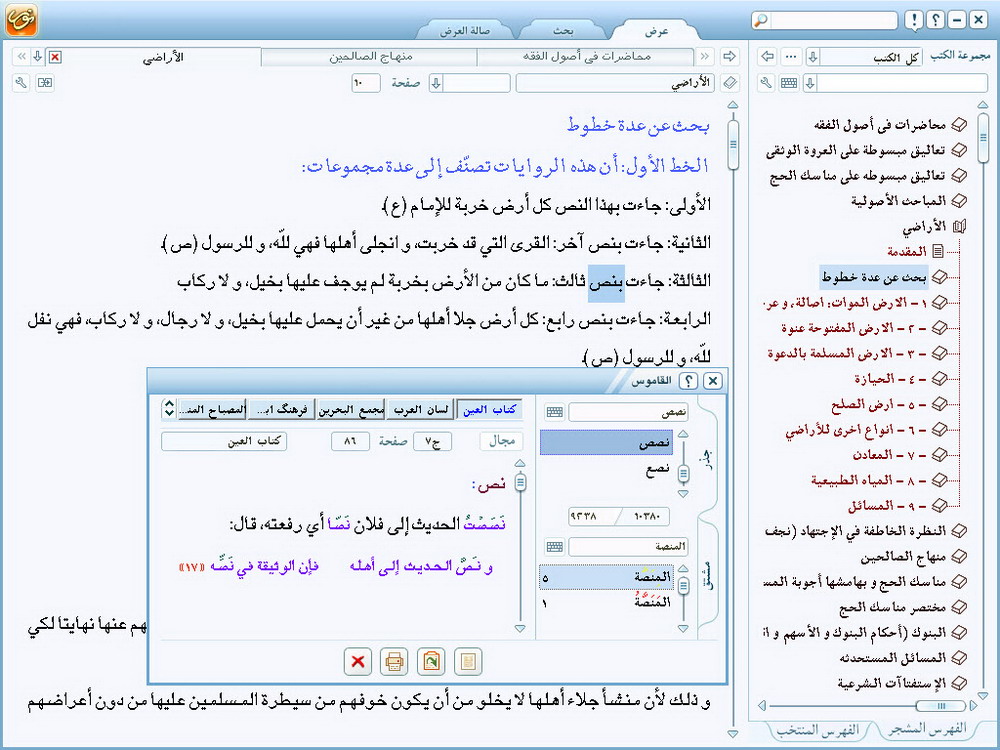Viewport: 1000px width, 750px height.
Task: Select مجمع البحرين dictionary tab
Action: 351,409
